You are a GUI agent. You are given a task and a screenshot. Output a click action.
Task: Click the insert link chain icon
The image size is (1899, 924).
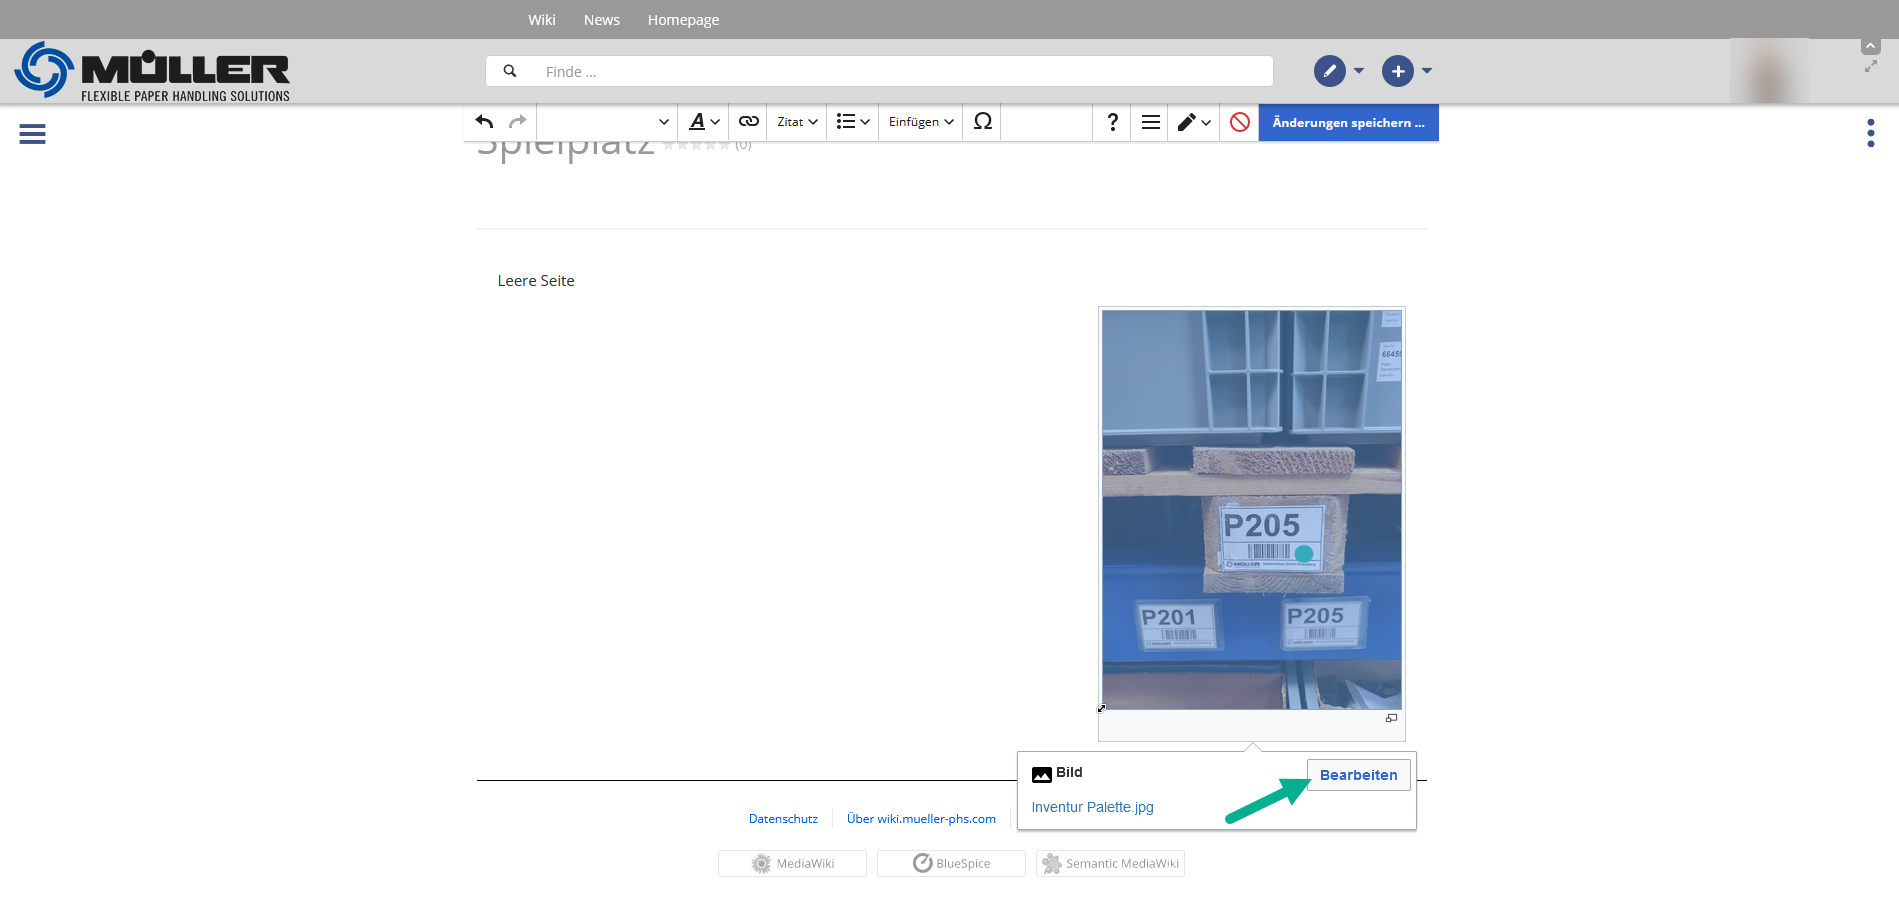[x=748, y=122]
